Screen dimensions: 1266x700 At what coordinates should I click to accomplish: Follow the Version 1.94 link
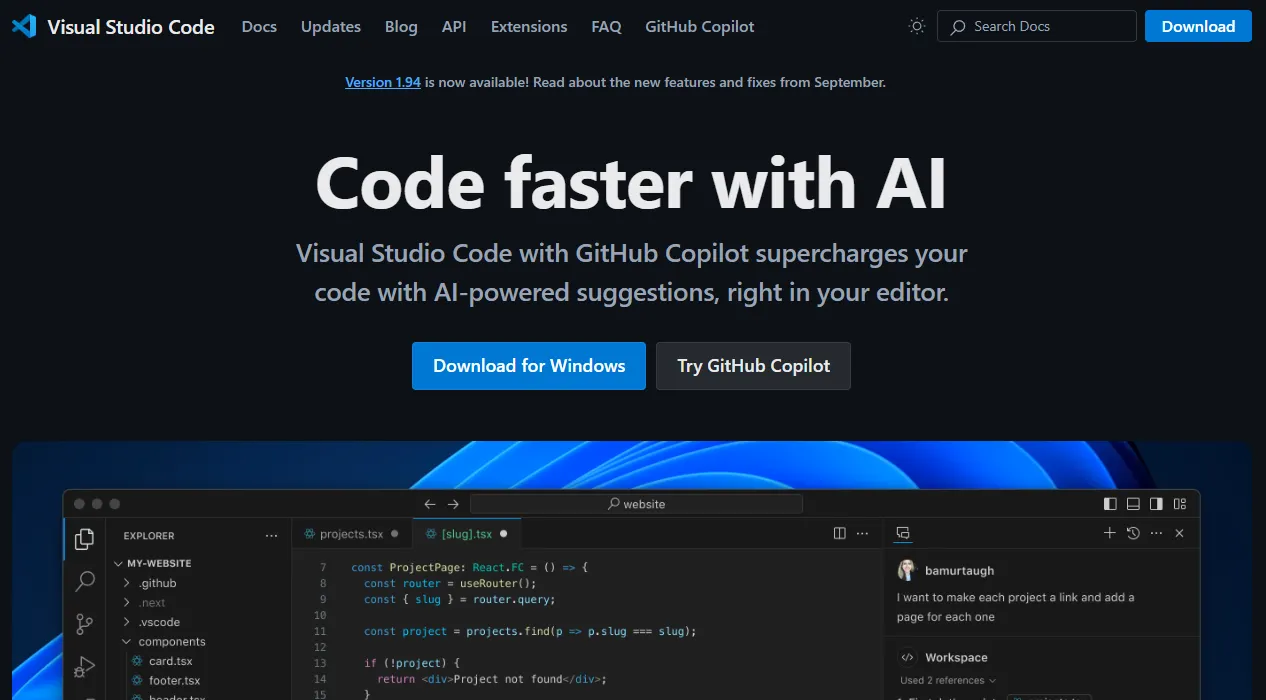(x=383, y=82)
